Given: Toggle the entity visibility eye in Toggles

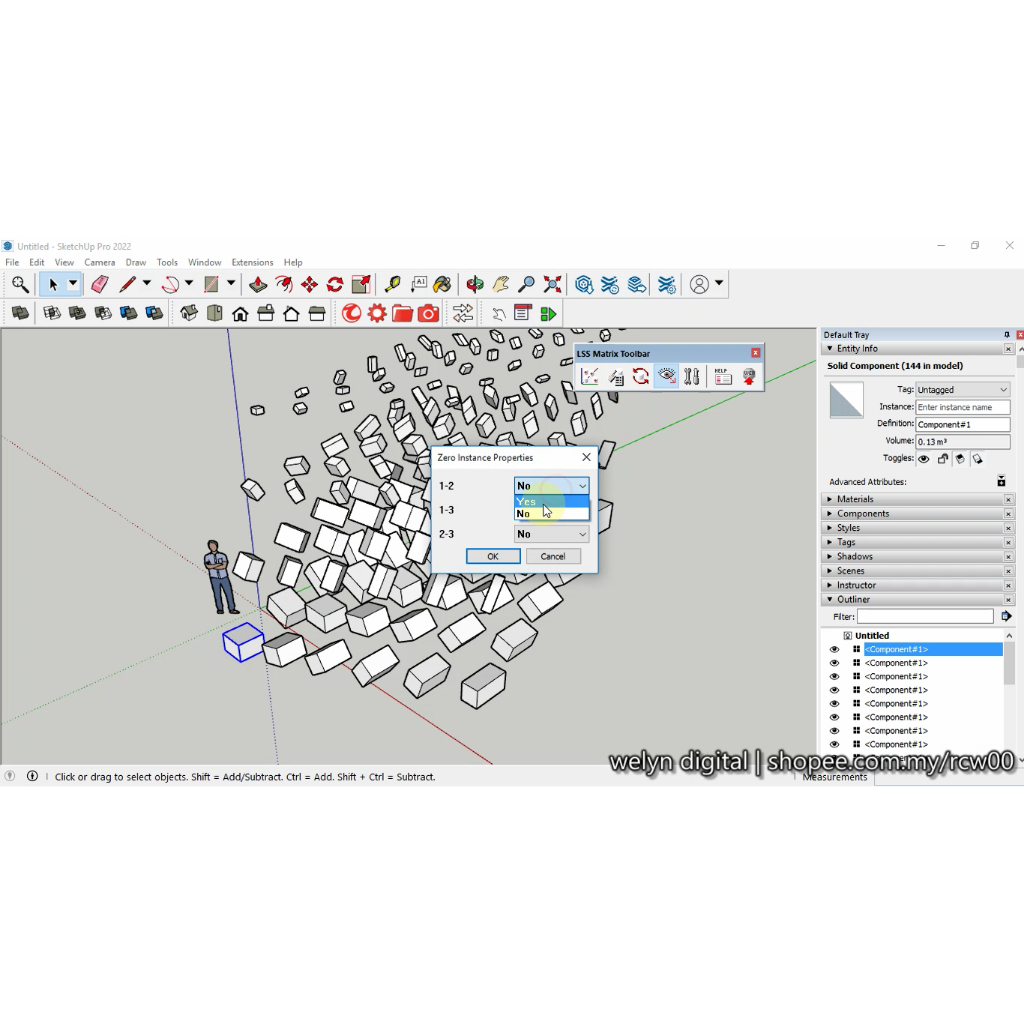Looking at the screenshot, I should click(924, 459).
